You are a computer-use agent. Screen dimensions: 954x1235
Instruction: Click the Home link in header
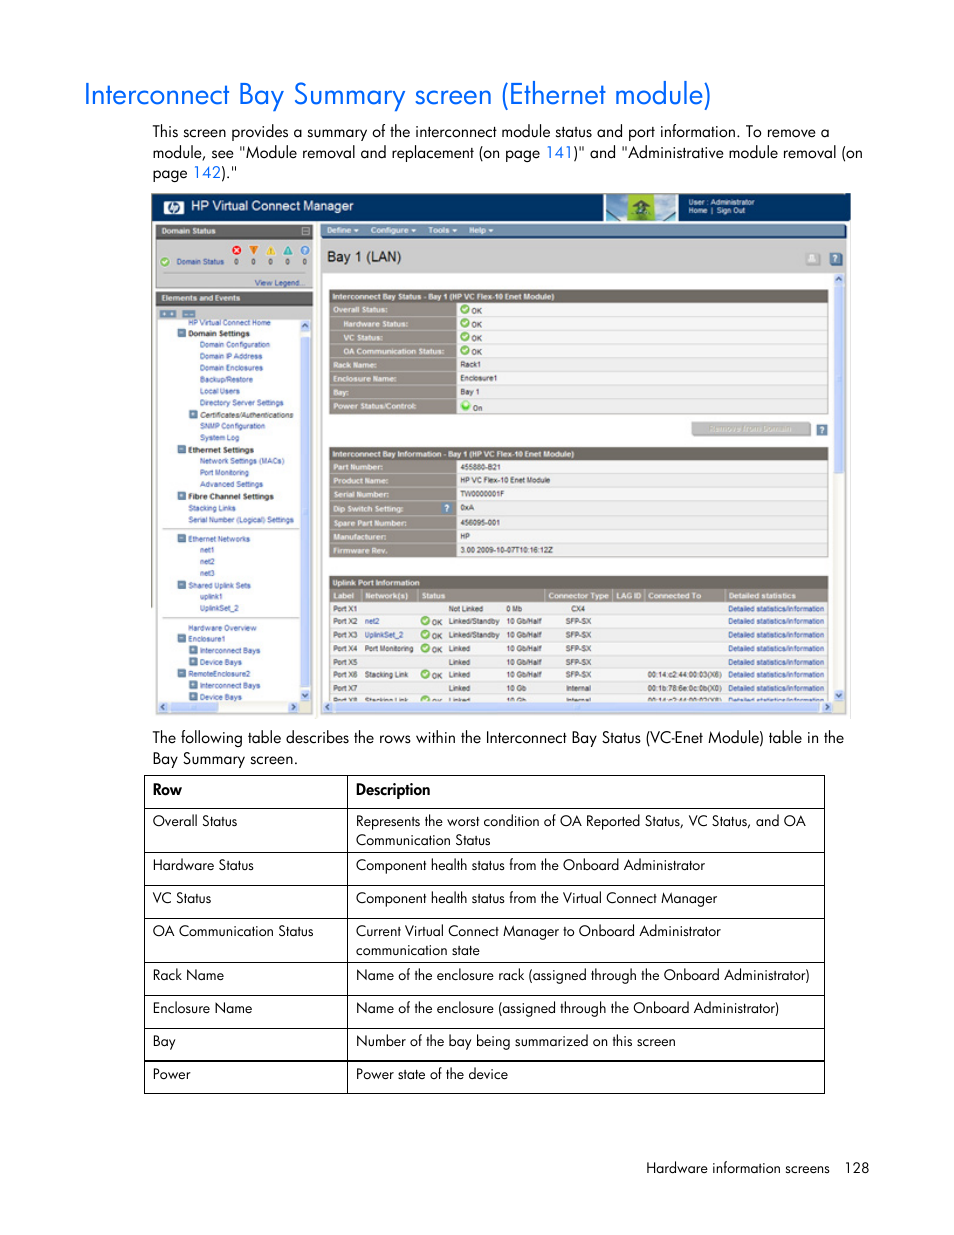(697, 211)
